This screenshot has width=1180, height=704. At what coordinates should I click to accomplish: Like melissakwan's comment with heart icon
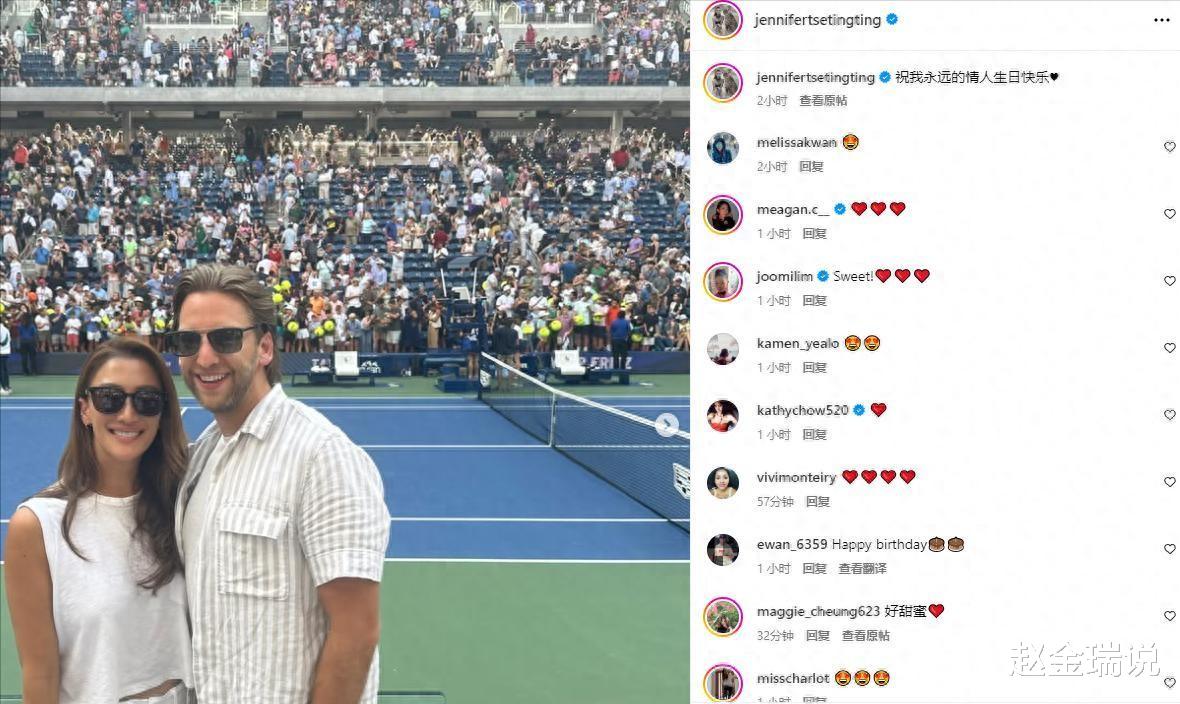click(1169, 147)
